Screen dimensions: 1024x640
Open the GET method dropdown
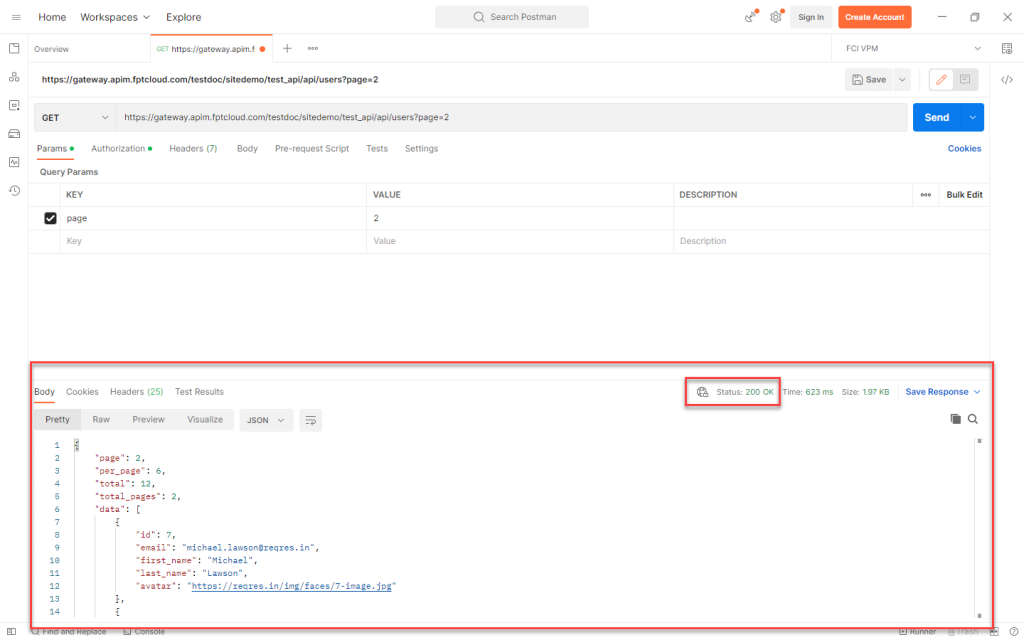pyautogui.click(x=75, y=117)
